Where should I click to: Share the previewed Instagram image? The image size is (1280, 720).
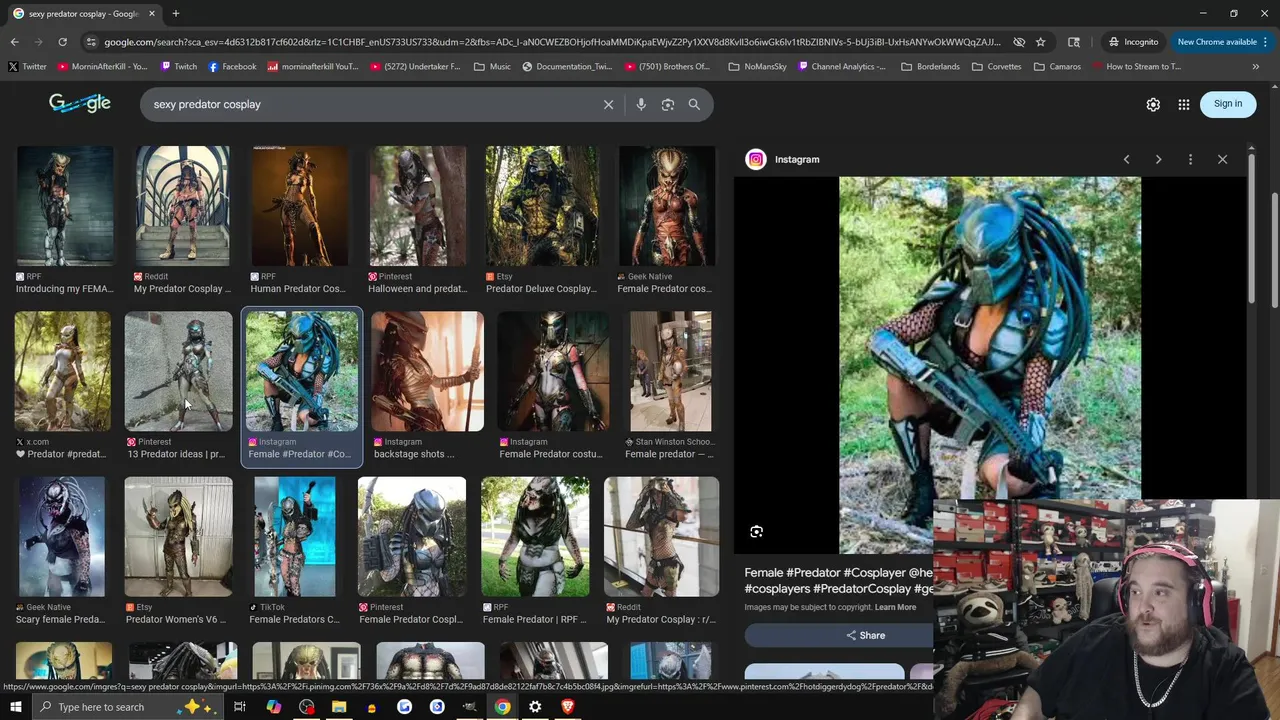(x=866, y=635)
